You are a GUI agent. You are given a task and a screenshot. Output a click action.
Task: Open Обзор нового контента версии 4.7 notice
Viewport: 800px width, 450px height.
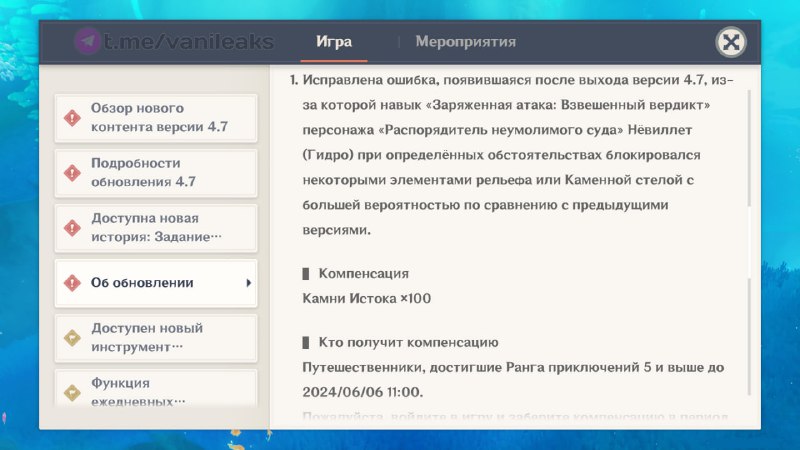pos(156,118)
